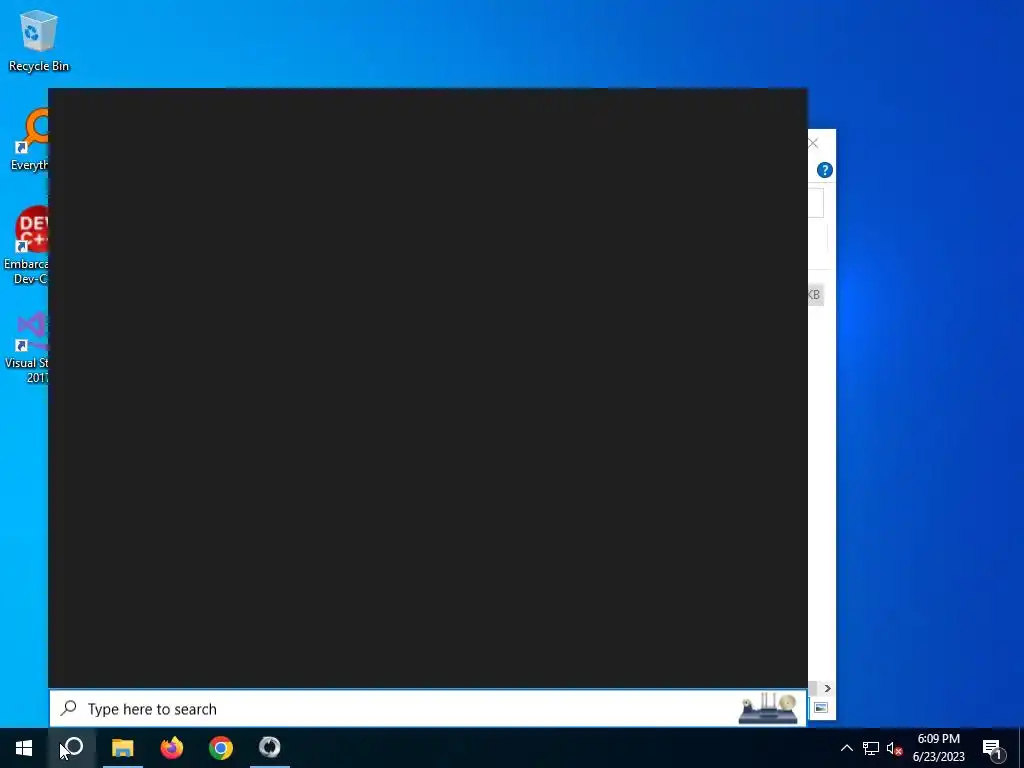
Task: Toggle the taskbar search circle button
Action: point(73,747)
